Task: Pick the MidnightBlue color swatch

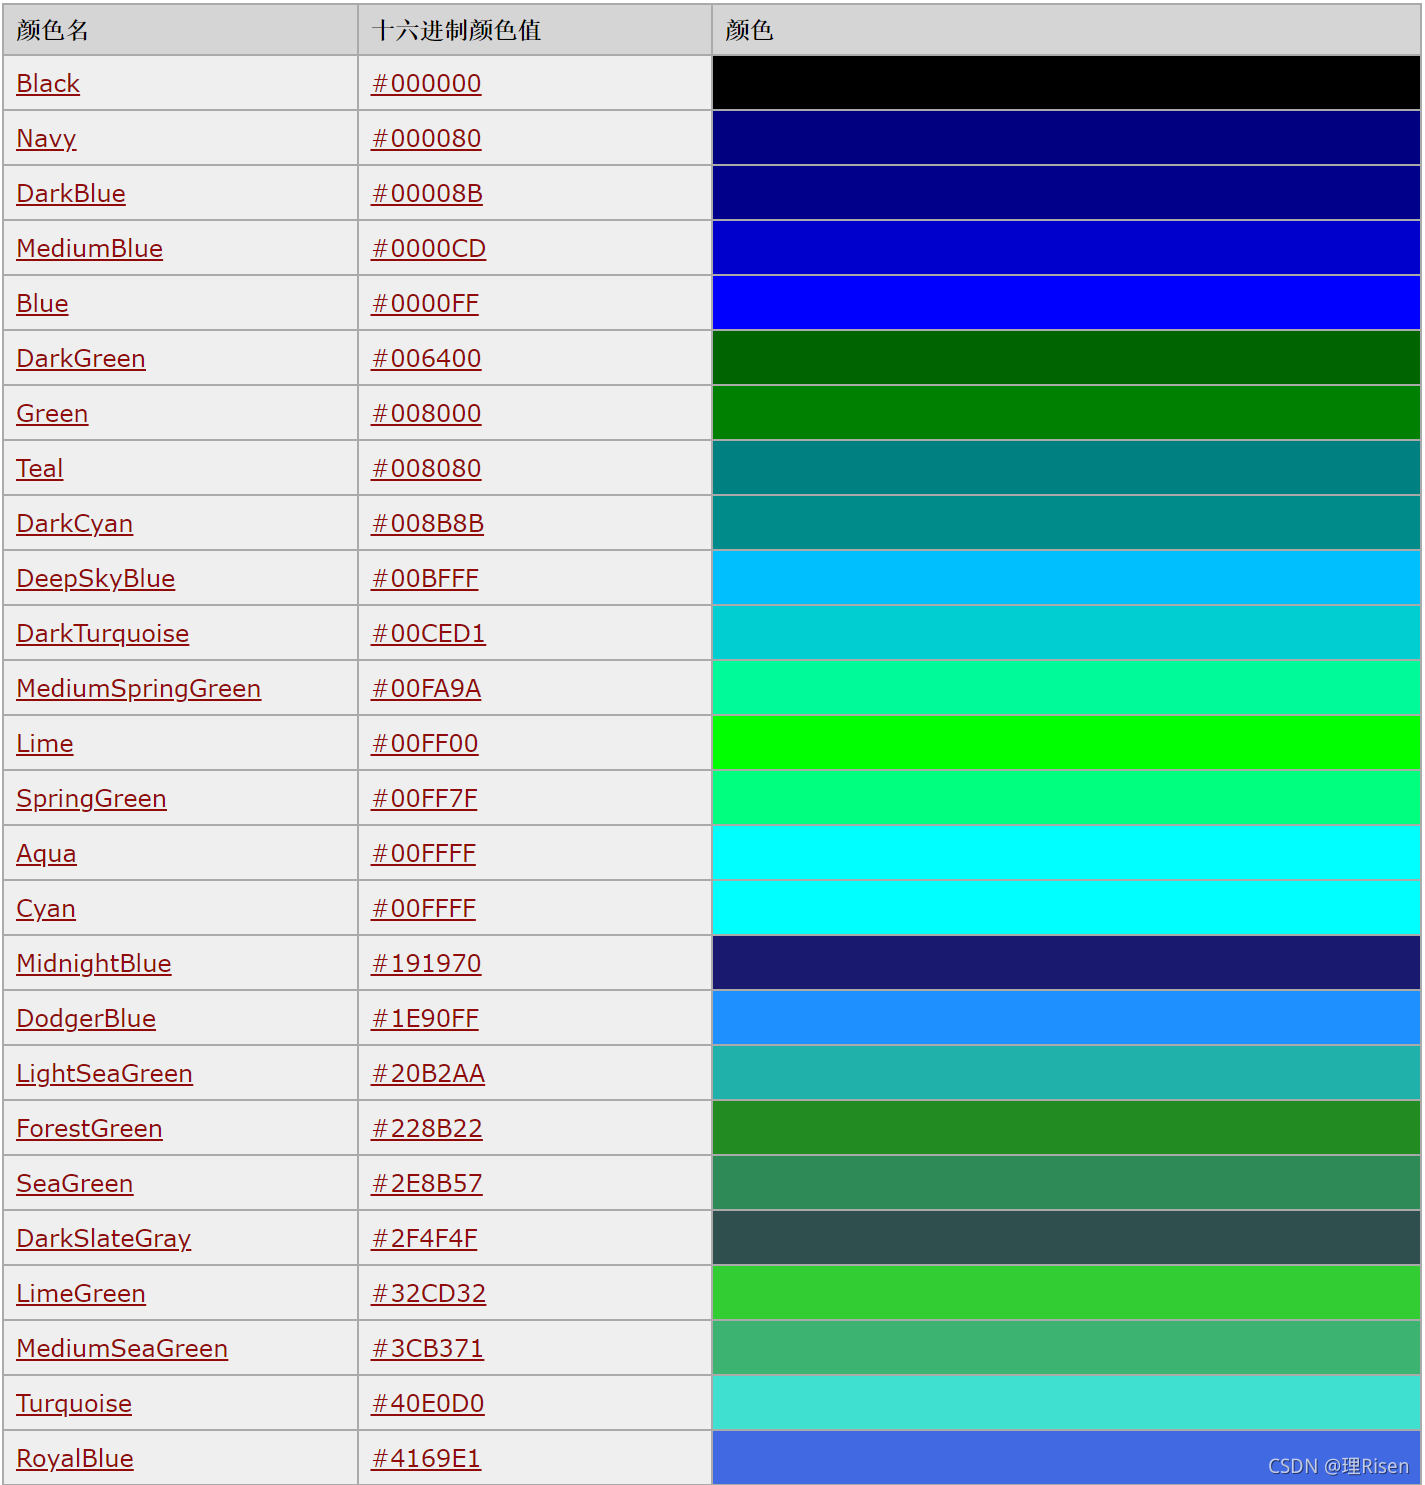Action: pos(1066,963)
